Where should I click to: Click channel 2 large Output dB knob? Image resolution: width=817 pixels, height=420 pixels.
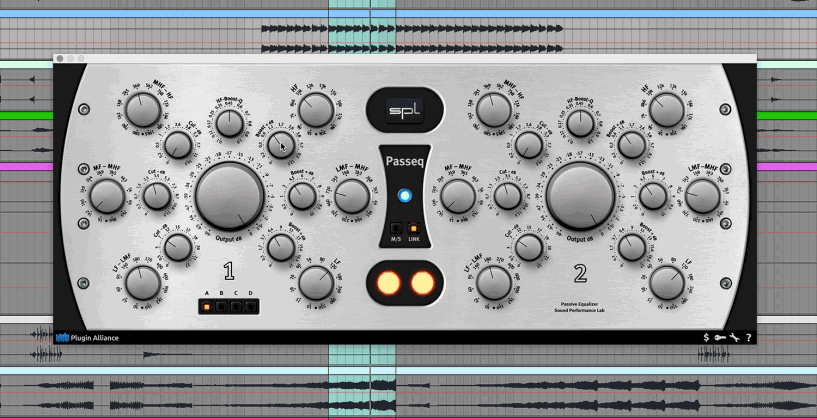coord(580,196)
